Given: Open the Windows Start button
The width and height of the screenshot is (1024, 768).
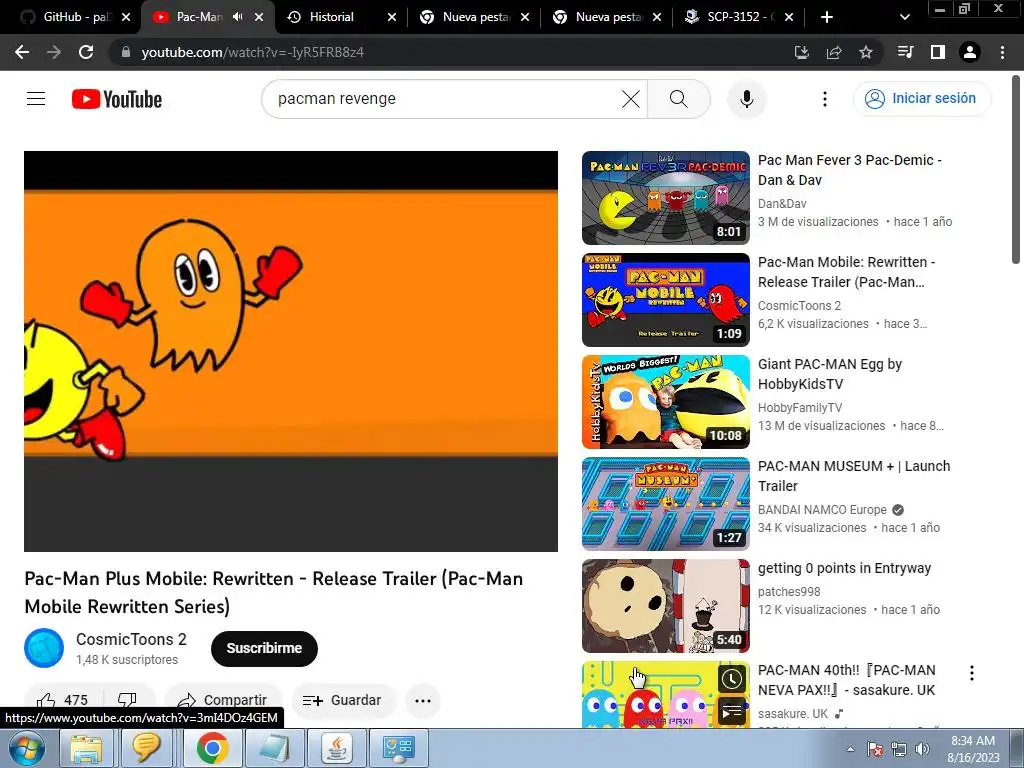Looking at the screenshot, I should point(26,748).
